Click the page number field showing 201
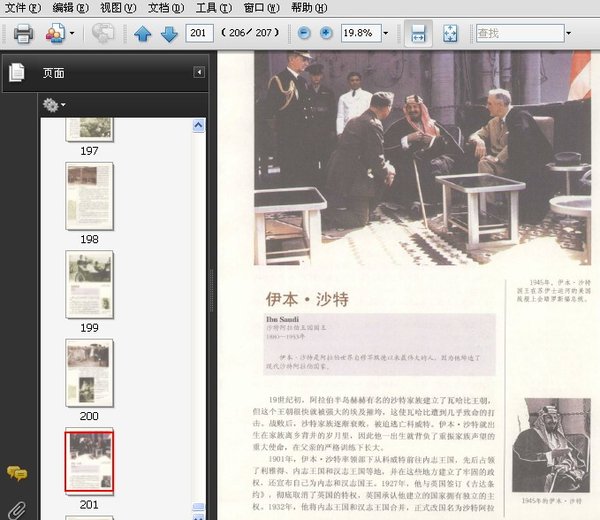Viewport: 600px width, 520px height. [x=199, y=33]
